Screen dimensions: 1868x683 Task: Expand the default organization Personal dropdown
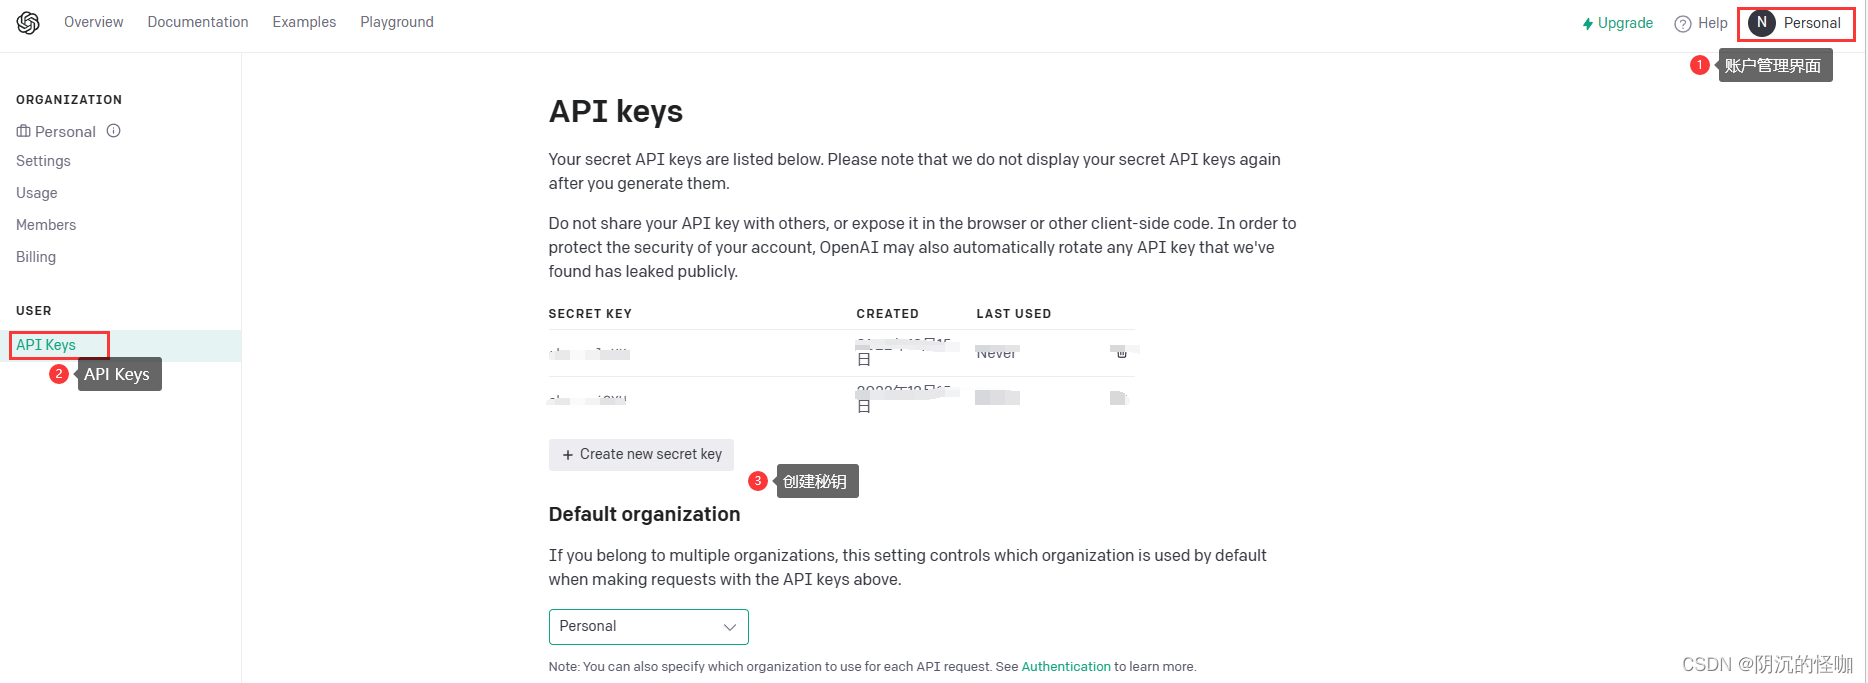[647, 627]
